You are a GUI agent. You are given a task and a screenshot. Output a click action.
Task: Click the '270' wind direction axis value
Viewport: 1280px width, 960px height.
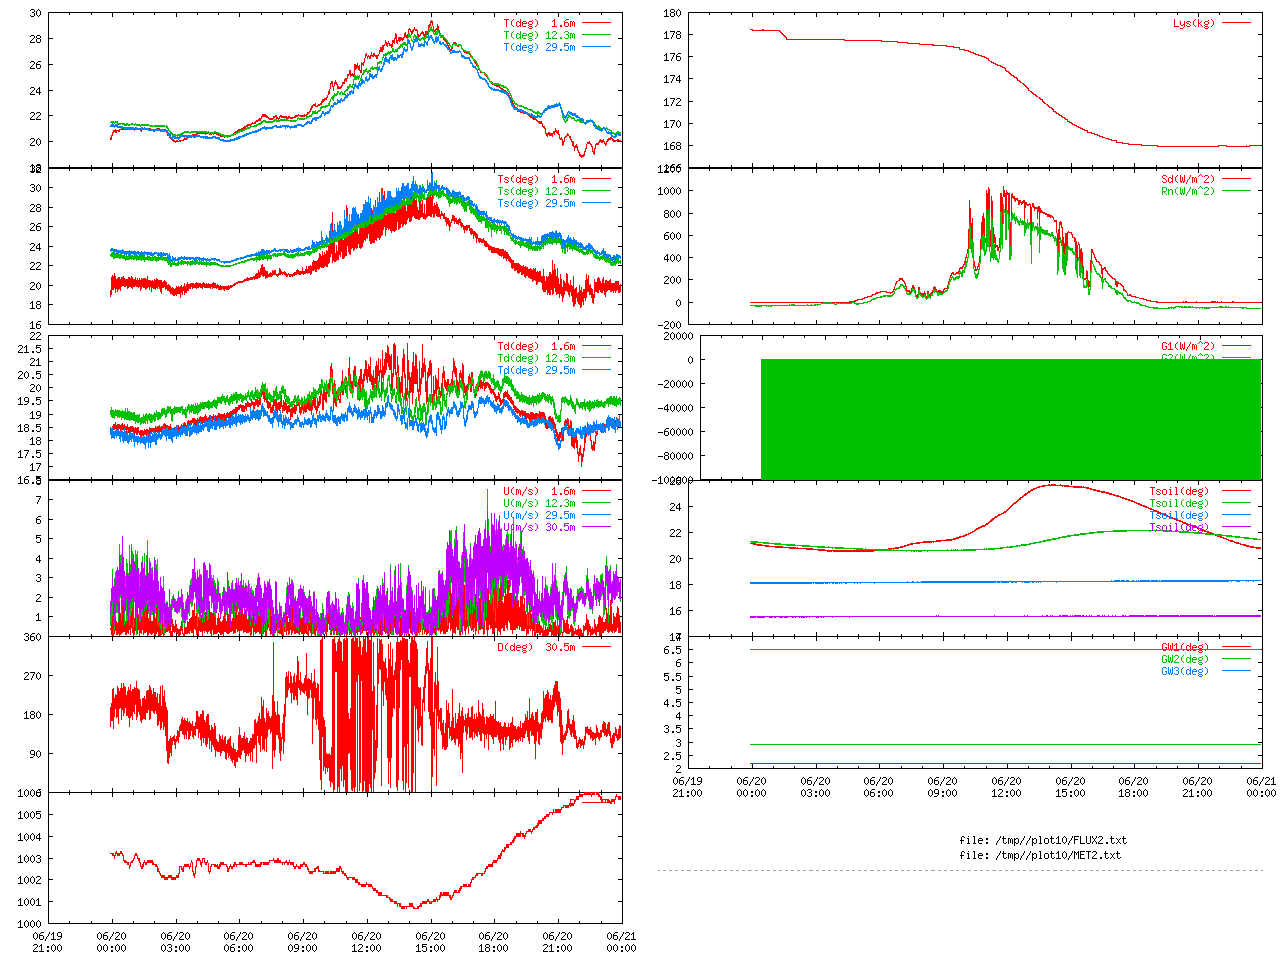(33, 676)
